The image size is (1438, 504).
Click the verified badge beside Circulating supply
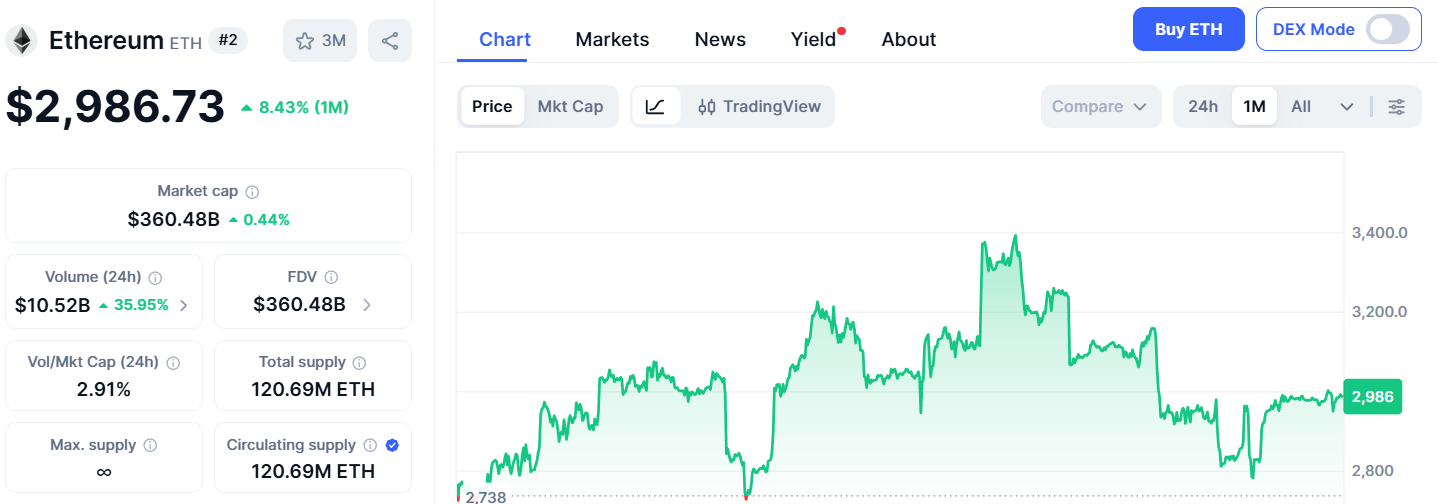pos(392,445)
